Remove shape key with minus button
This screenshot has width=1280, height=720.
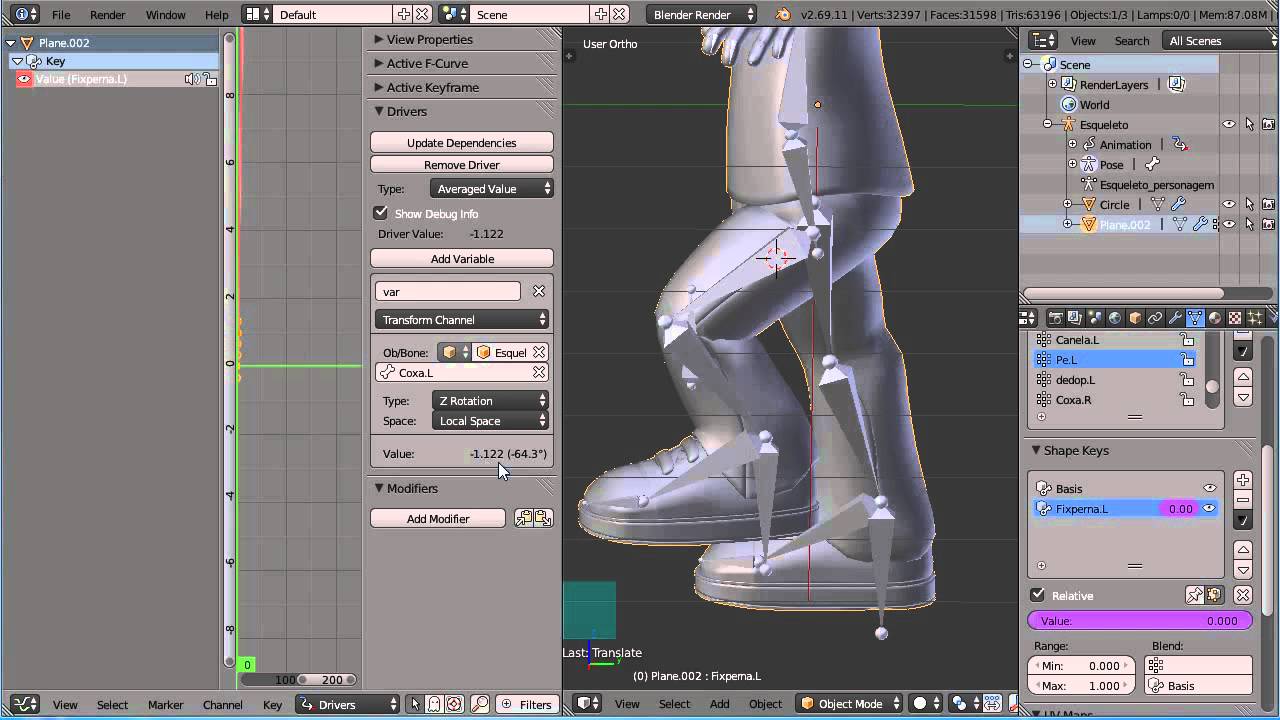point(1243,500)
